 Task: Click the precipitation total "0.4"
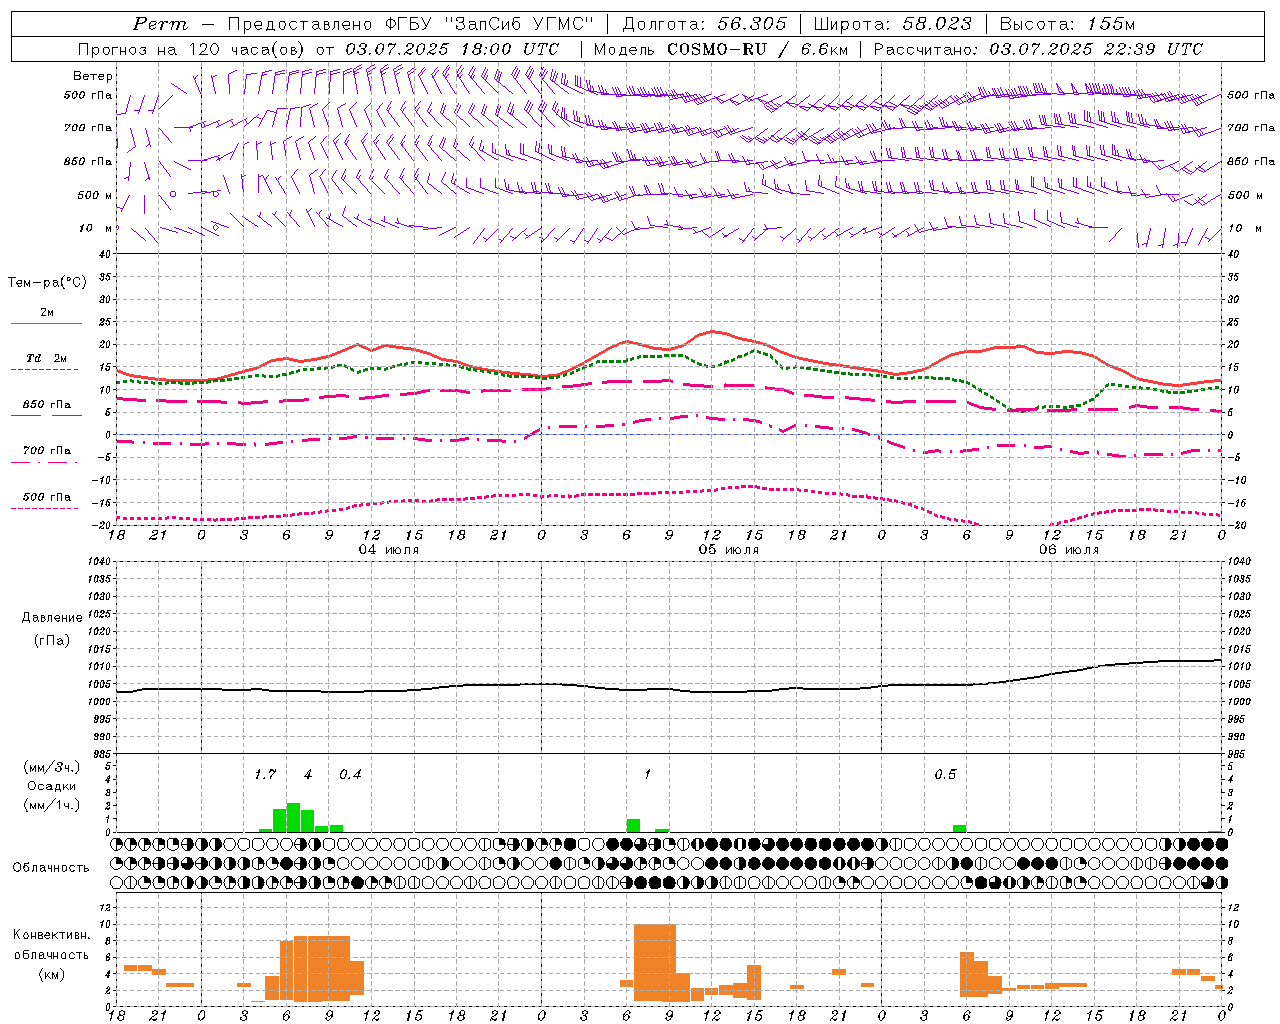coord(350,775)
